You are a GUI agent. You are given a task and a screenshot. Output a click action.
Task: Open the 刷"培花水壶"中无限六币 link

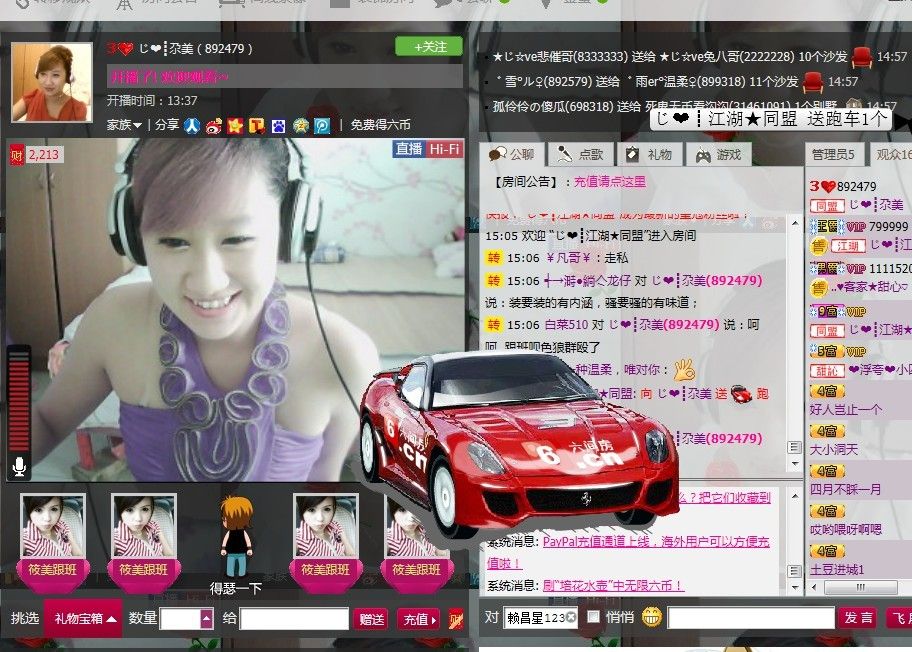[614, 586]
